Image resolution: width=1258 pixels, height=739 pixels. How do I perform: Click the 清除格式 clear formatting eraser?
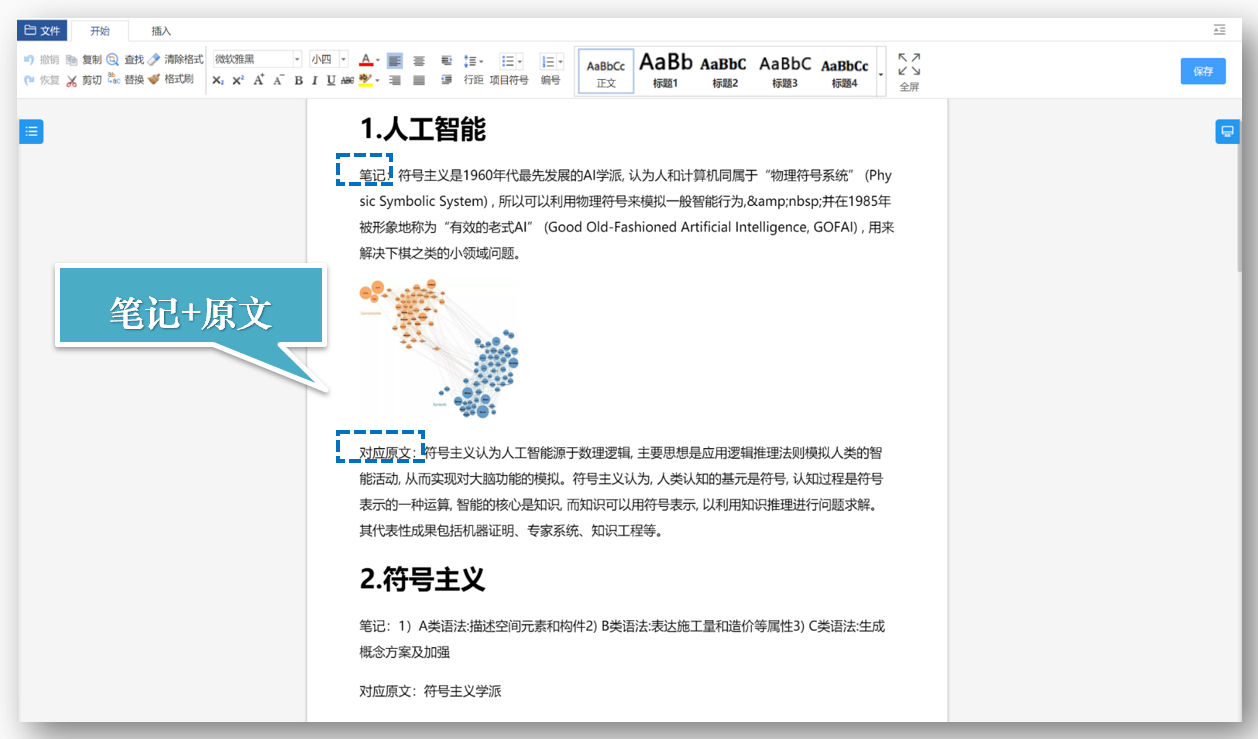[x=154, y=59]
